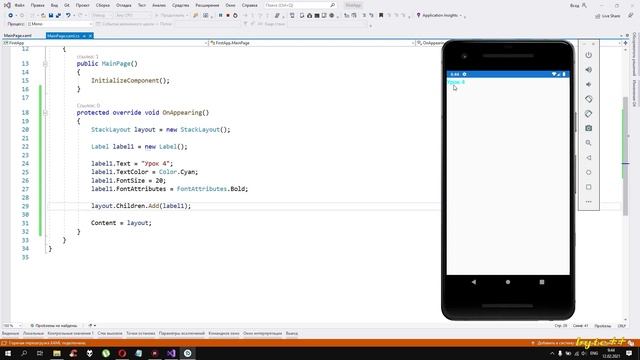Click the Save icon in toolbar
The width and height of the screenshot is (640, 360).
51,16
